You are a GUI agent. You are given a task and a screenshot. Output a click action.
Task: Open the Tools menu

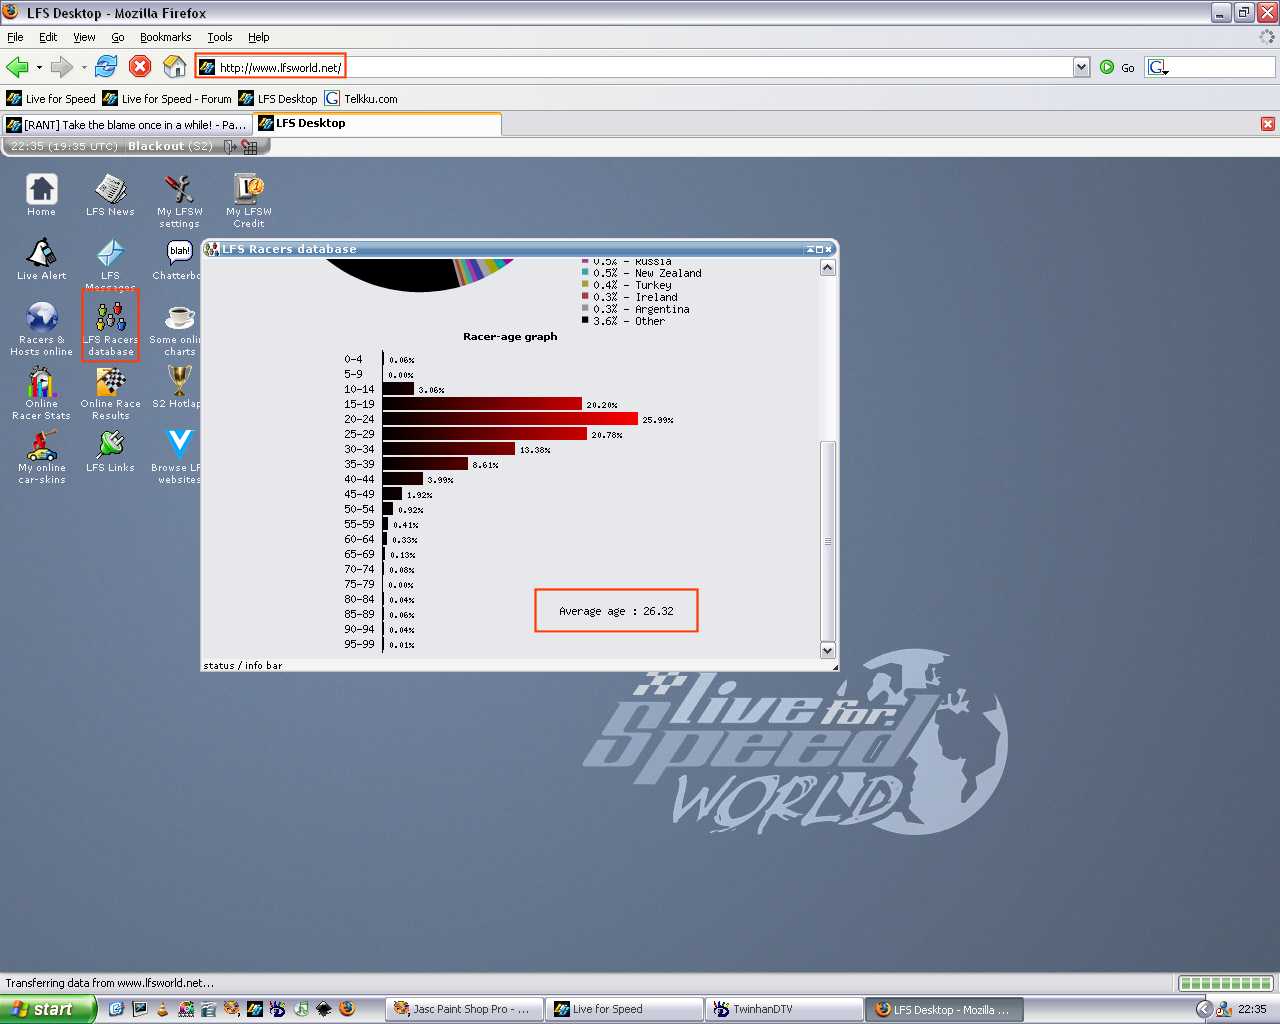point(220,37)
